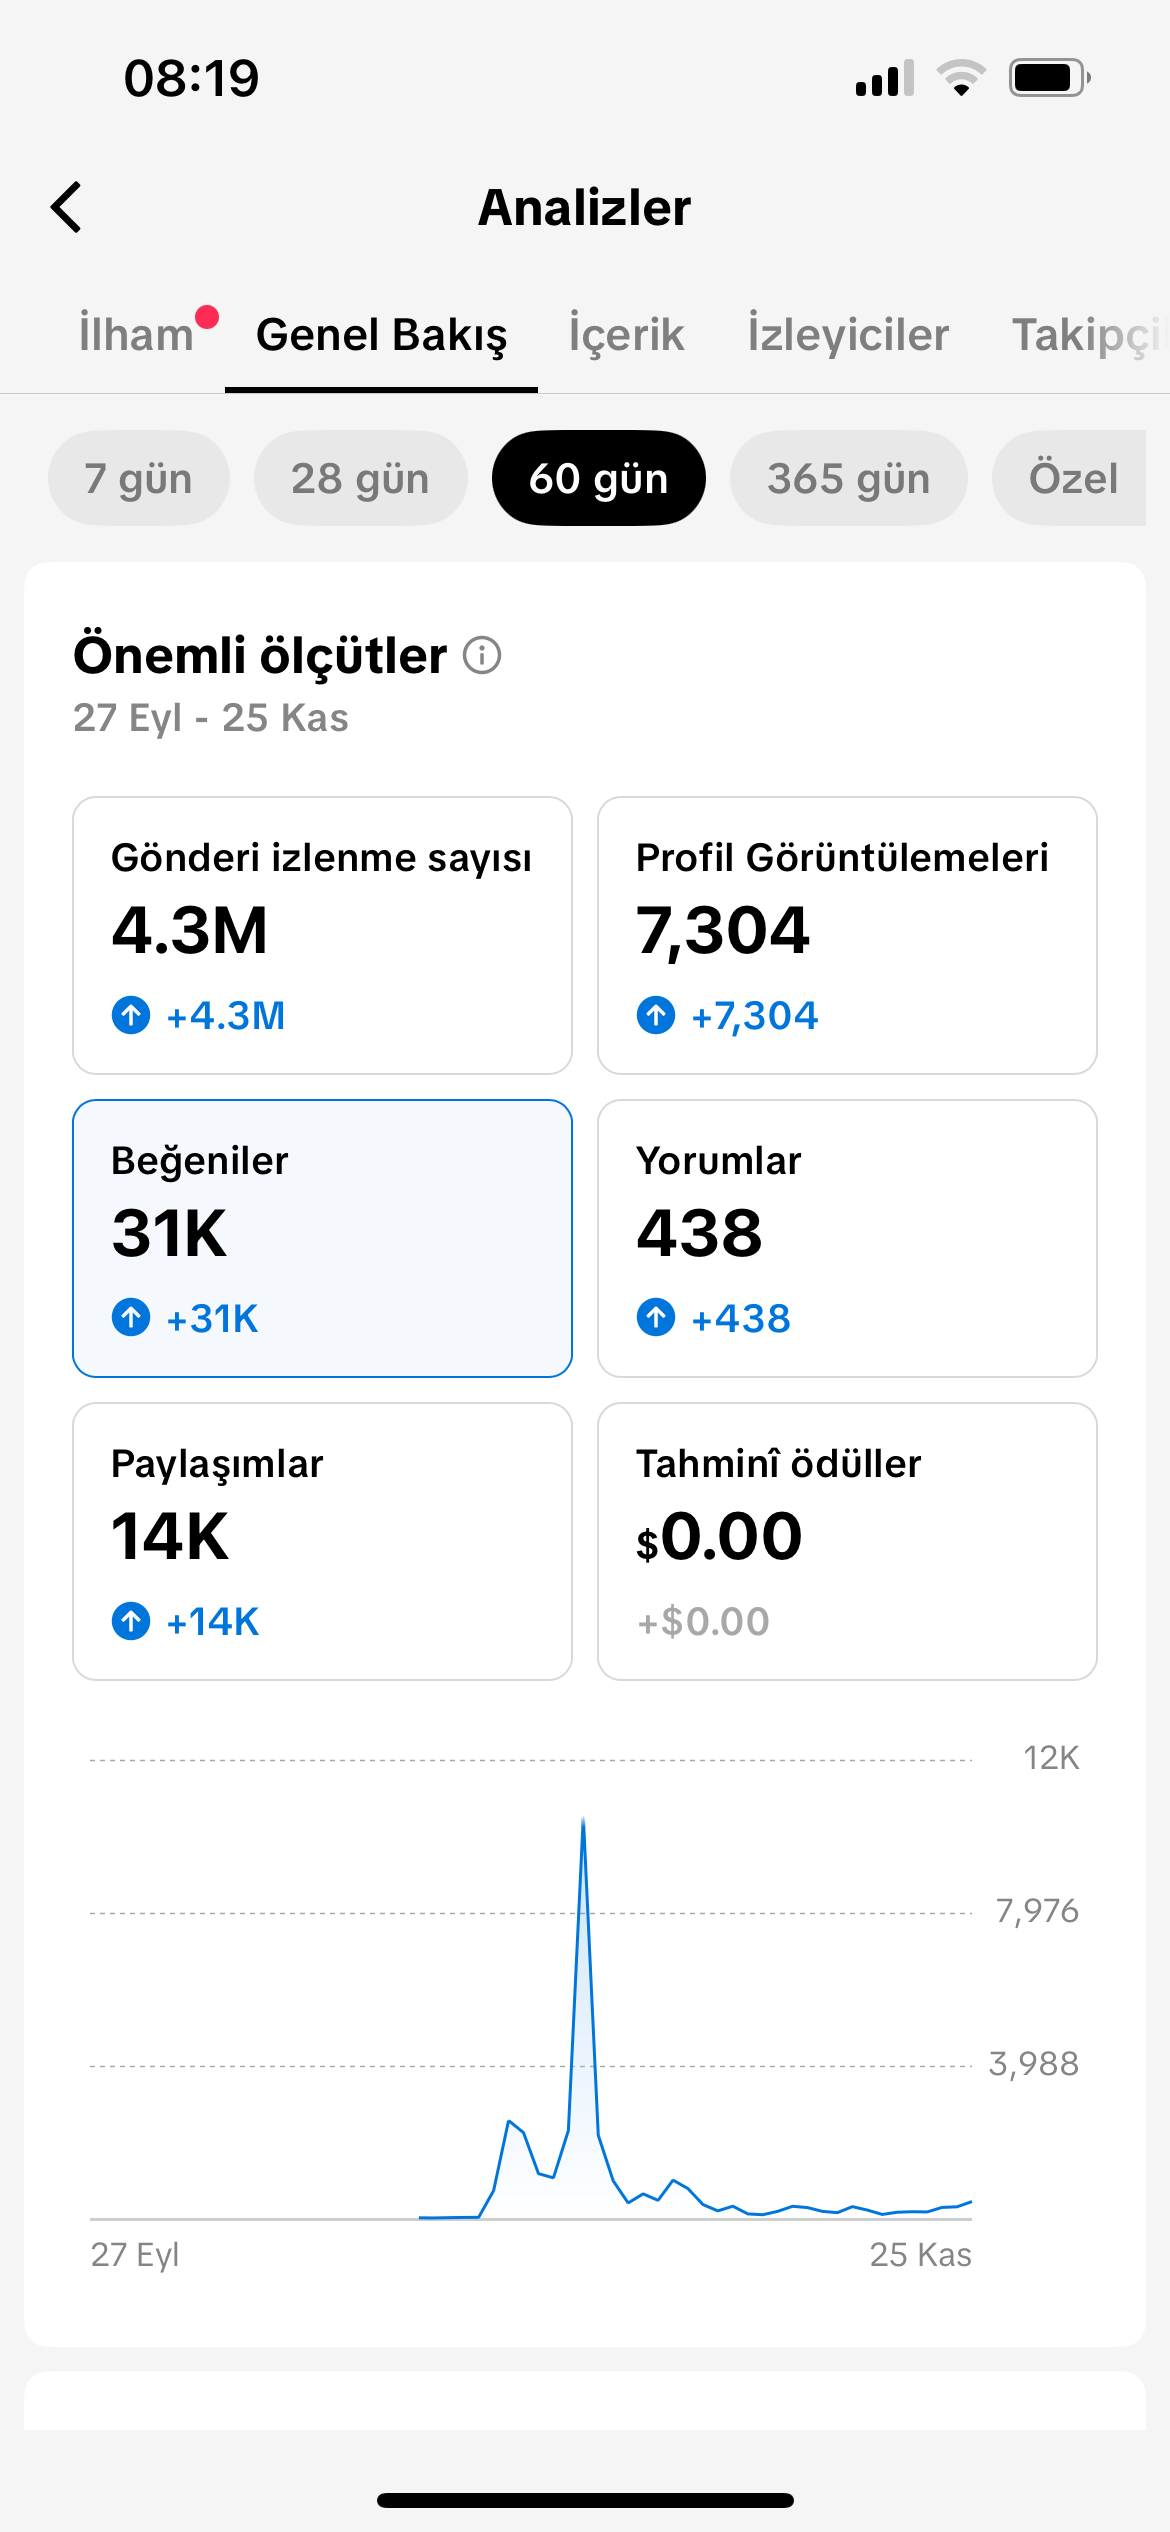The image size is (1170, 2532).
Task: Click the up-arrow icon under Profil Görüntülemeleri
Action: (656, 1015)
